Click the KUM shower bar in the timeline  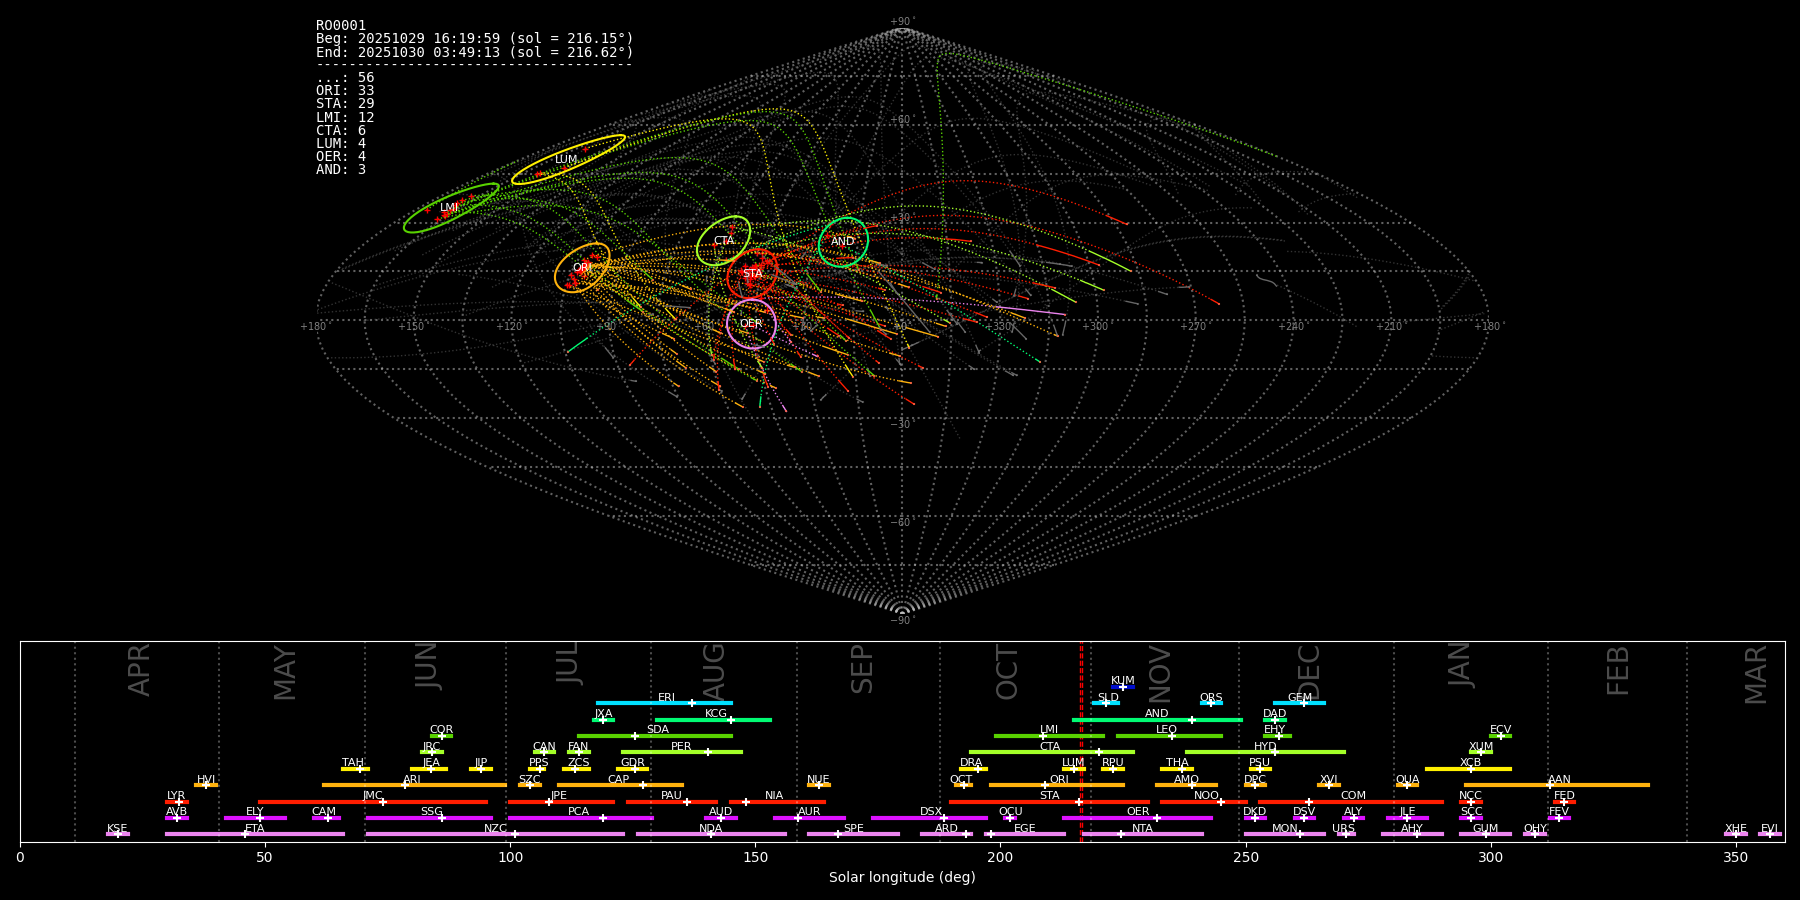(1123, 687)
